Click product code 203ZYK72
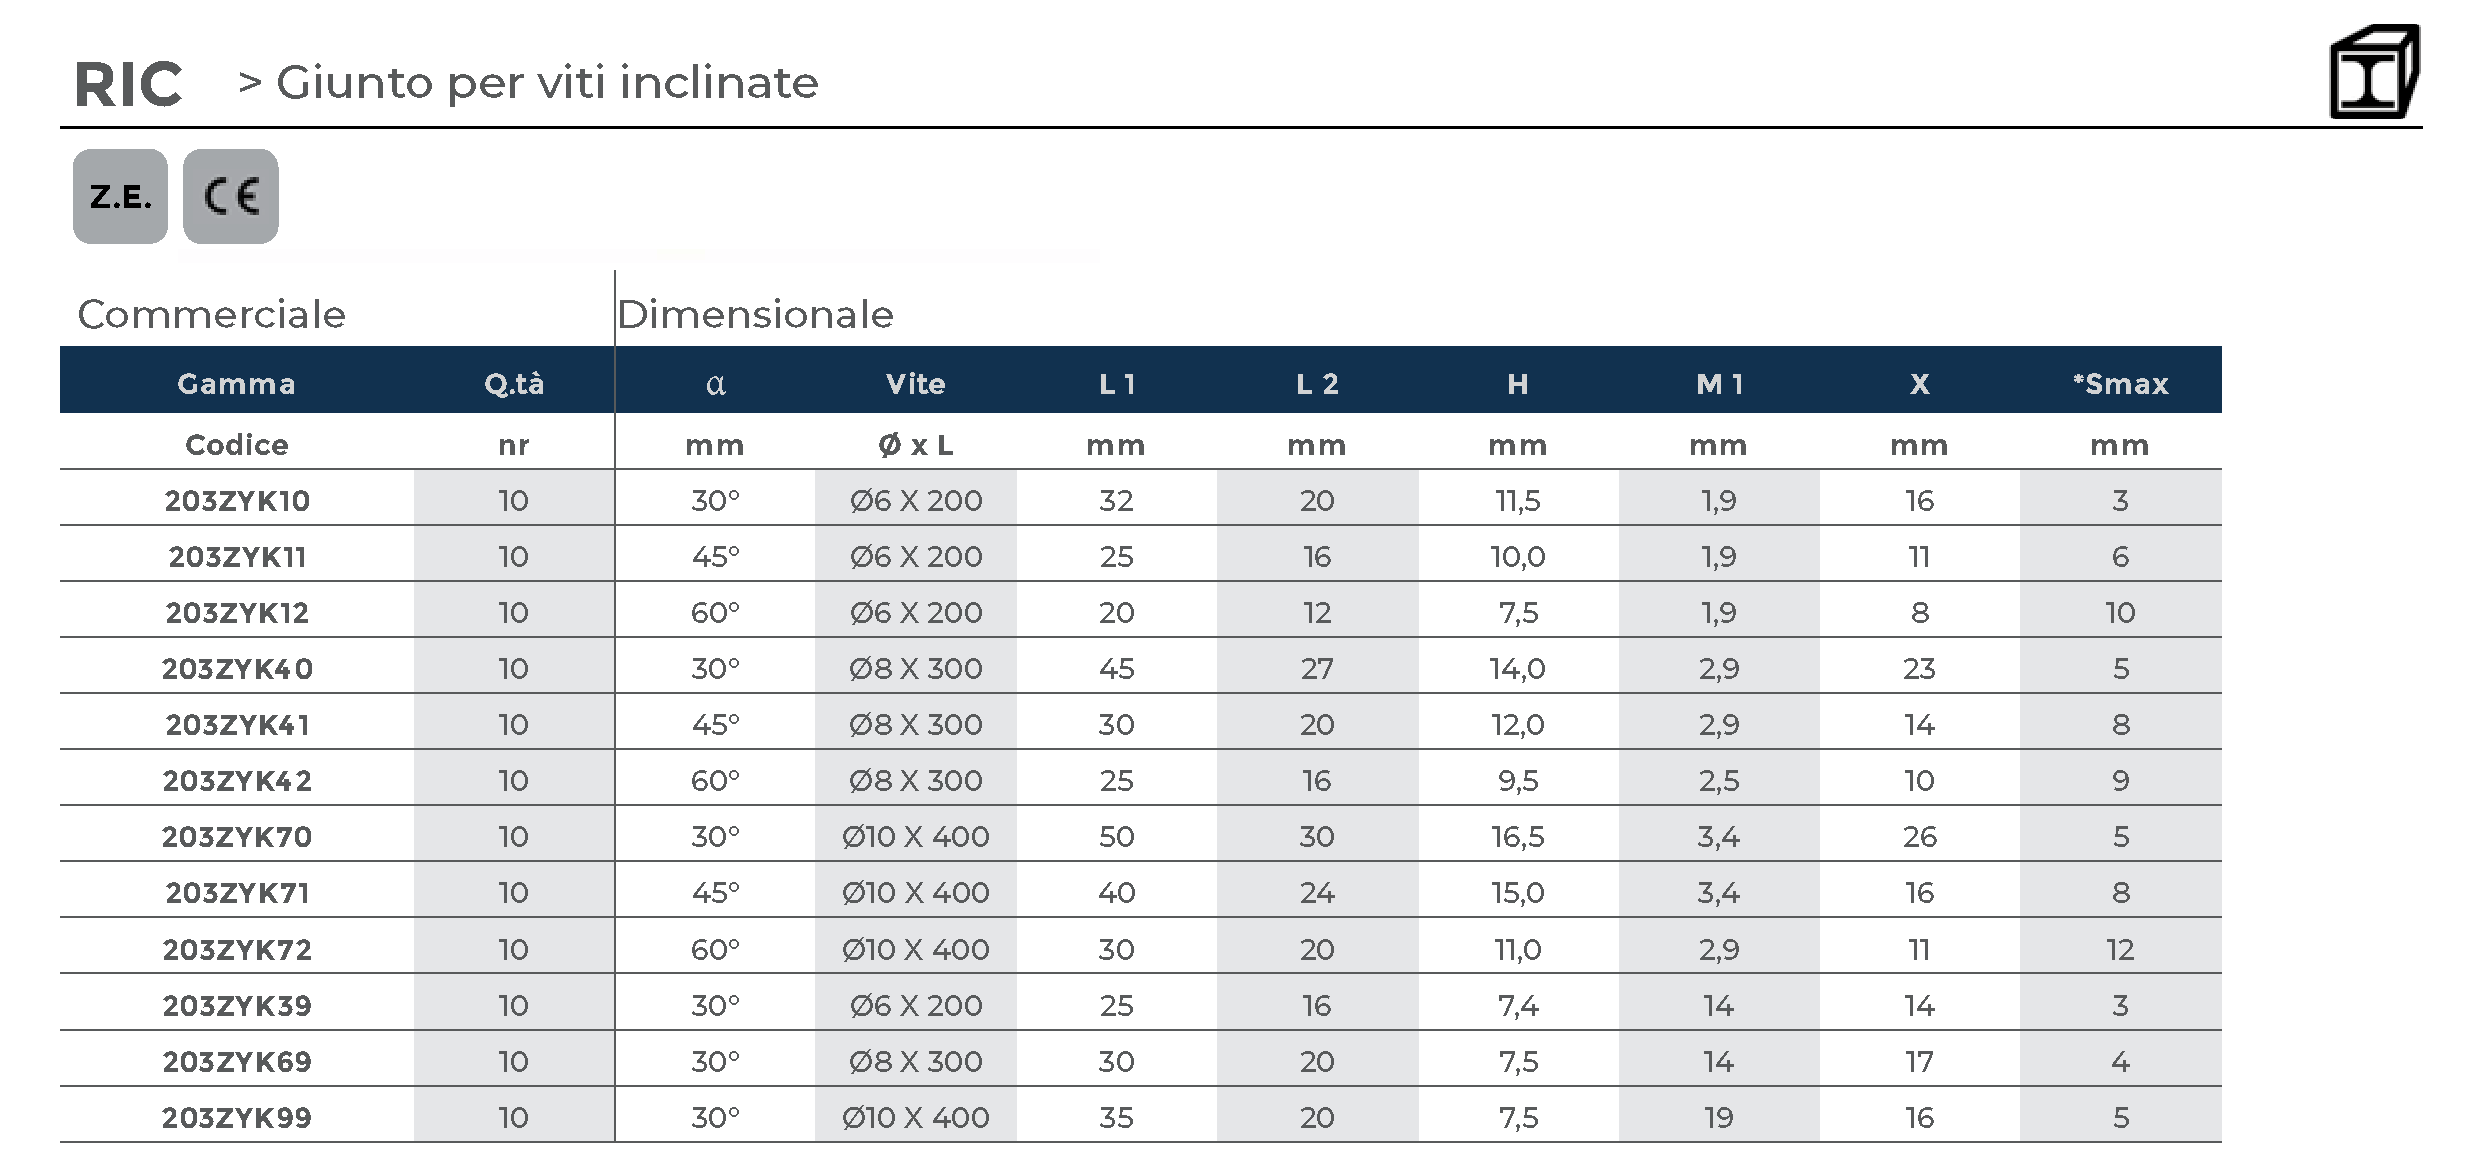Image resolution: width=2482 pixels, height=1174 pixels. pos(237,949)
